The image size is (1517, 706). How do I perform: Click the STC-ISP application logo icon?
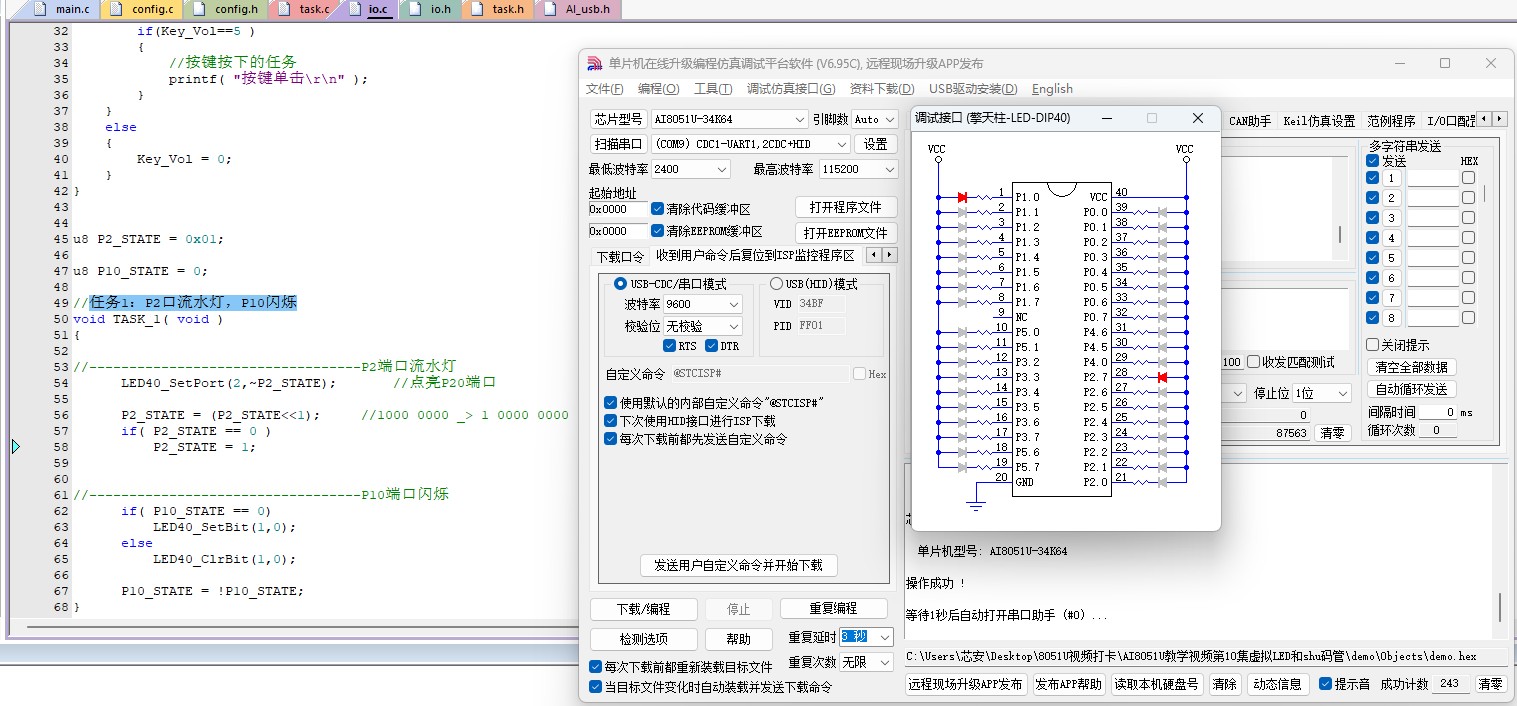coord(594,63)
